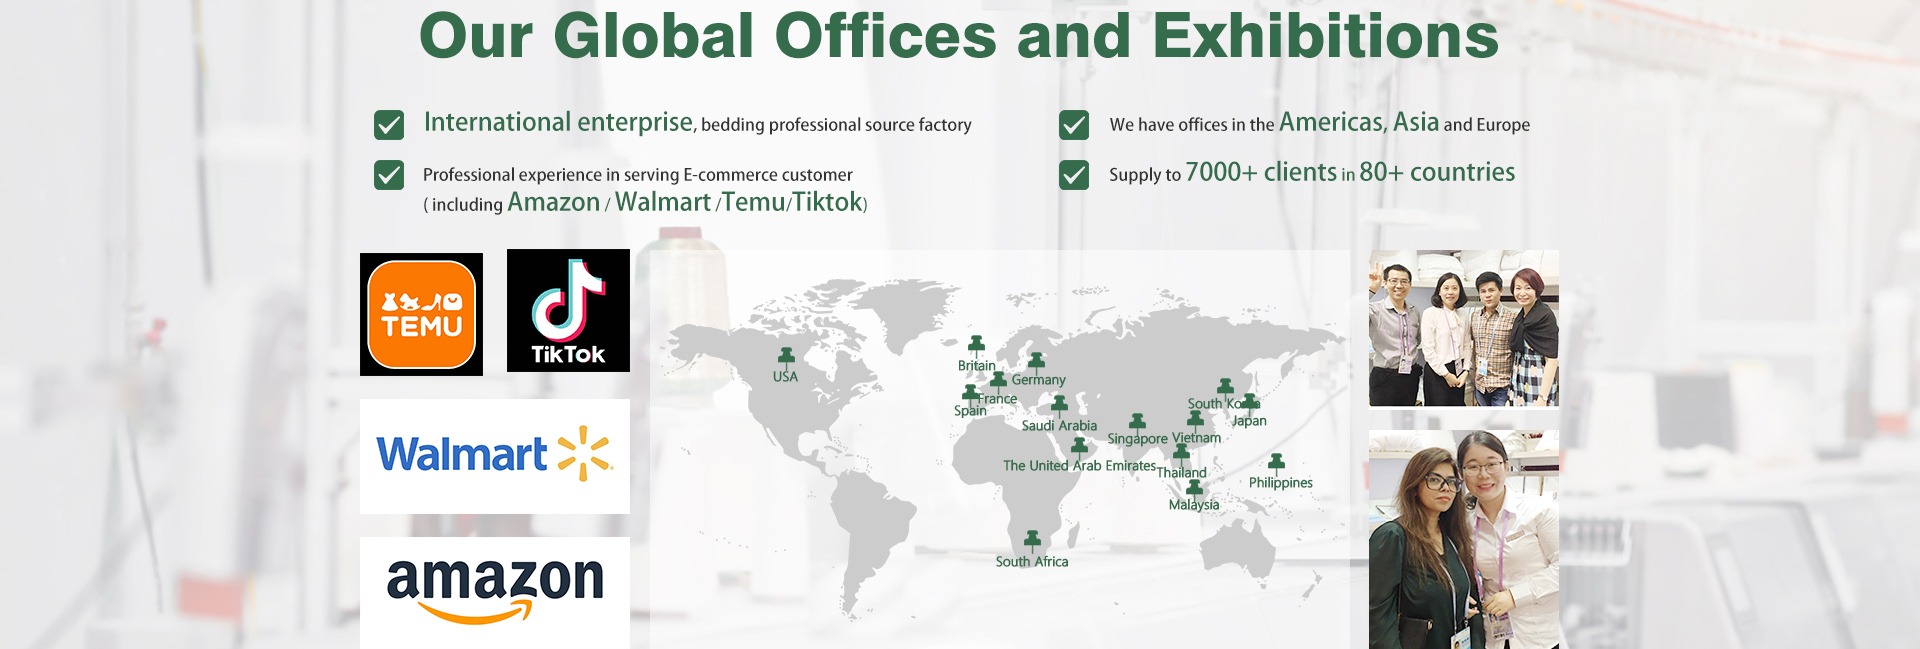The height and width of the screenshot is (649, 1920).
Task: Click the Our Global Offices and Exhibitions heading
Action: [x=959, y=36]
